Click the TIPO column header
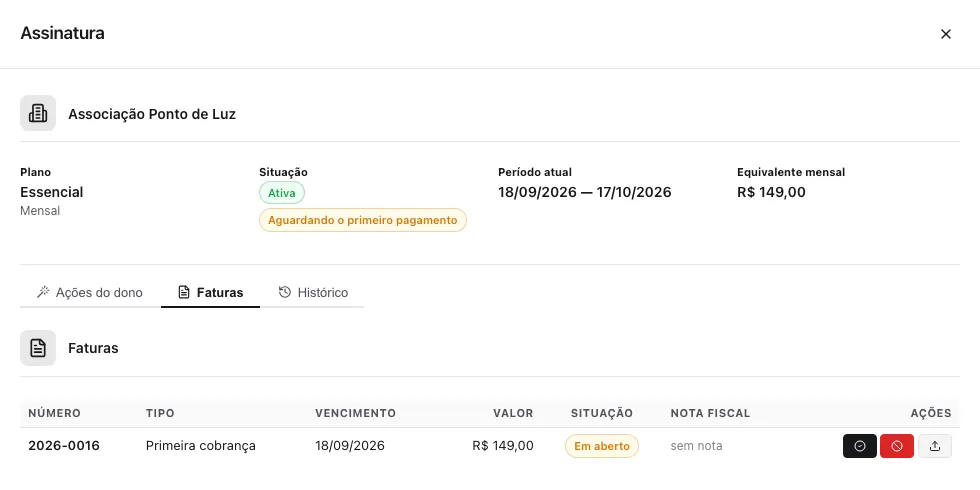Screen dimensions: 980x490 (160, 413)
